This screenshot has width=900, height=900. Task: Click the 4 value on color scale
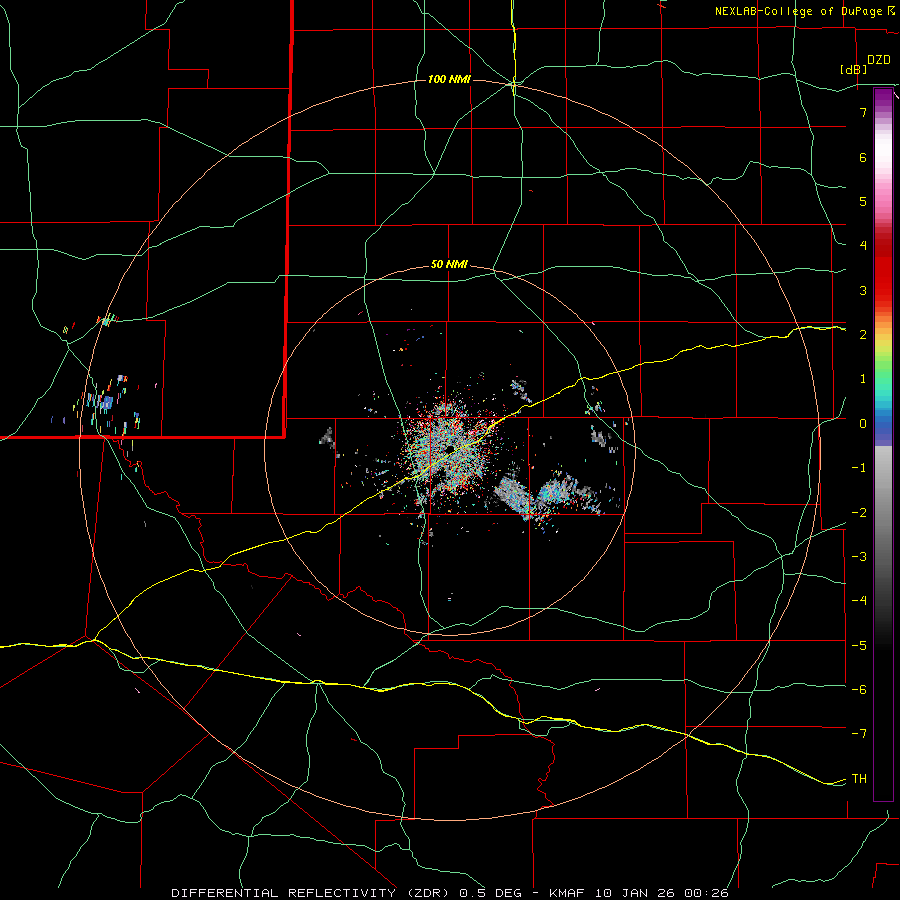coord(863,246)
